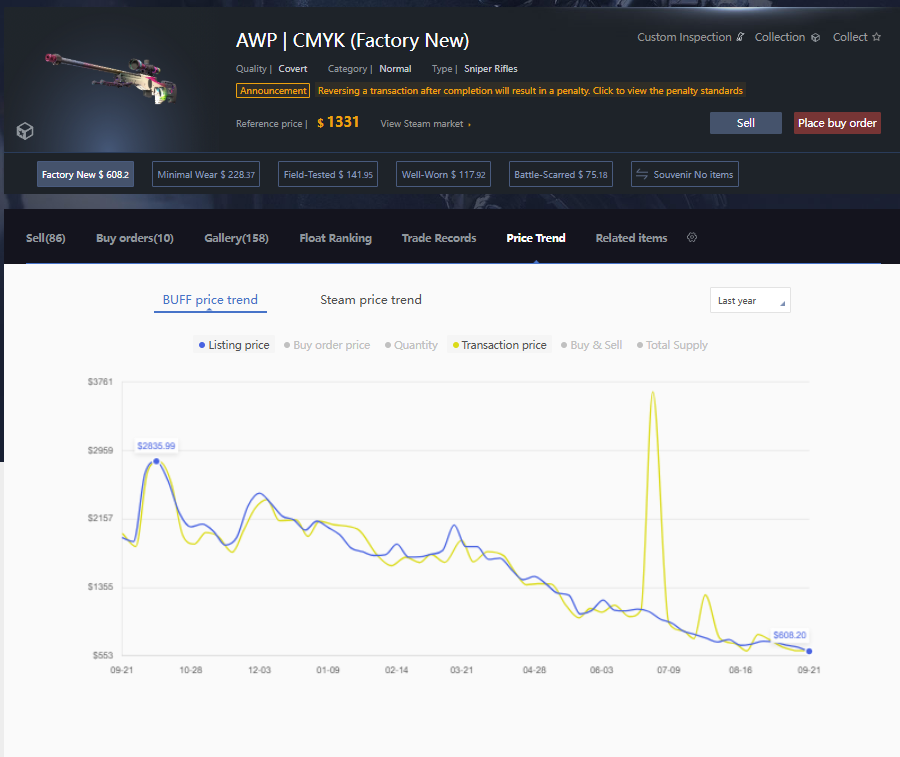Open the penalty standards announcement text
The width and height of the screenshot is (900, 757).
530,91
